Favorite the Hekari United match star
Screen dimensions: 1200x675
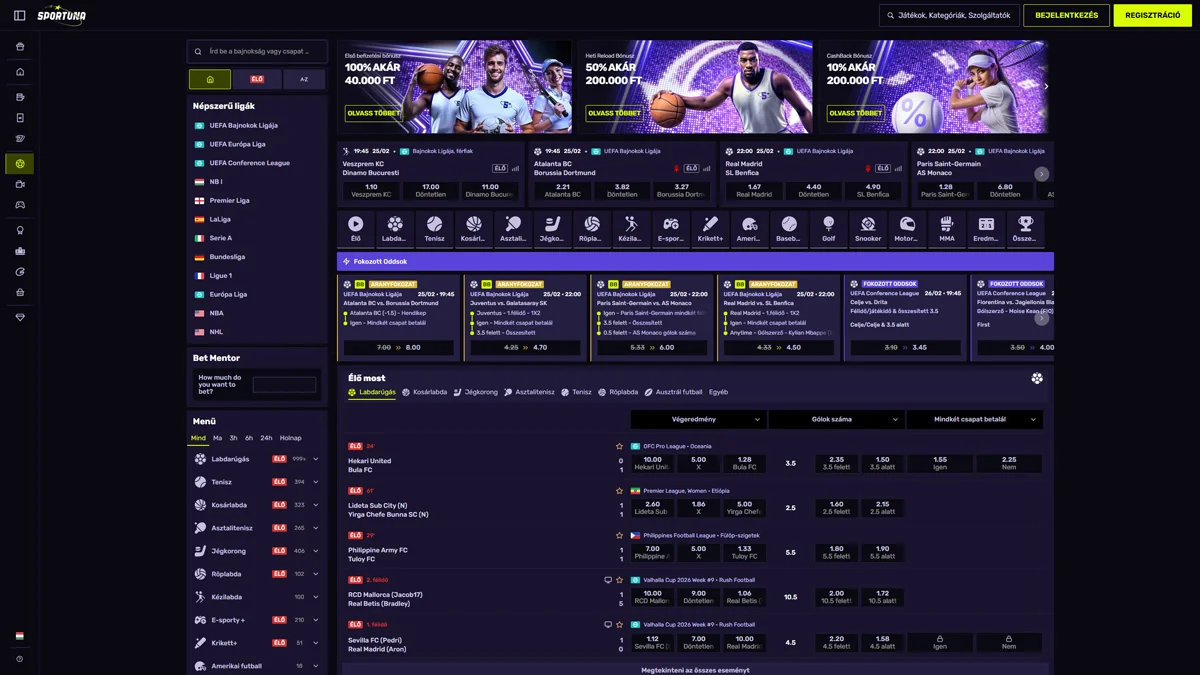pyautogui.click(x=620, y=446)
